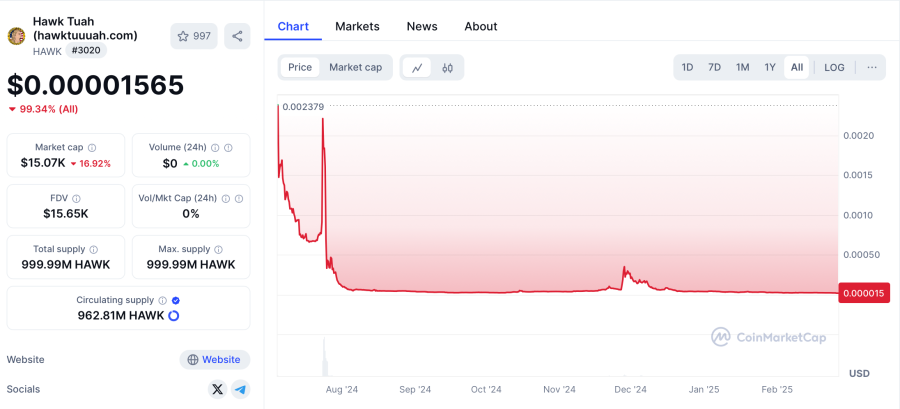Viewport: 900px width, 409px height.
Task: Select the 1Y time range
Action: 770,68
